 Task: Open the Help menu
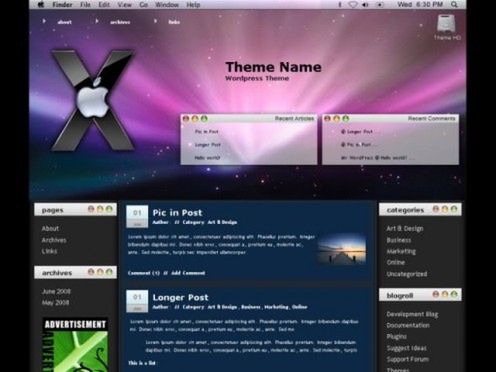point(193,5)
